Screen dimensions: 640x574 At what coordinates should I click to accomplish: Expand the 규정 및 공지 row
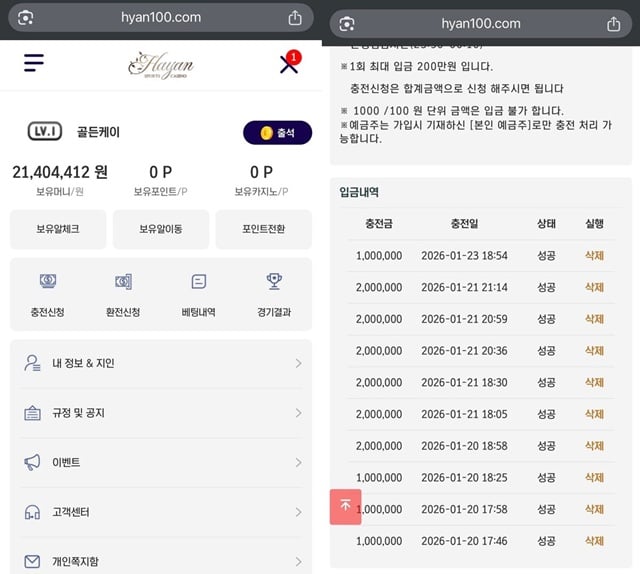(160, 413)
